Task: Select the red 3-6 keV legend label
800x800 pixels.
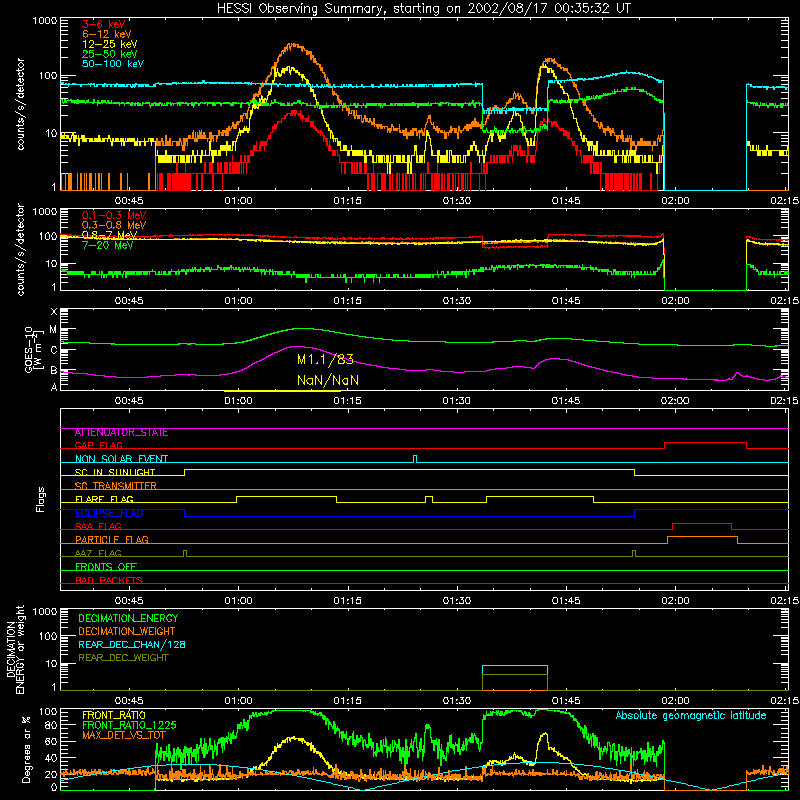Action: 104,24
